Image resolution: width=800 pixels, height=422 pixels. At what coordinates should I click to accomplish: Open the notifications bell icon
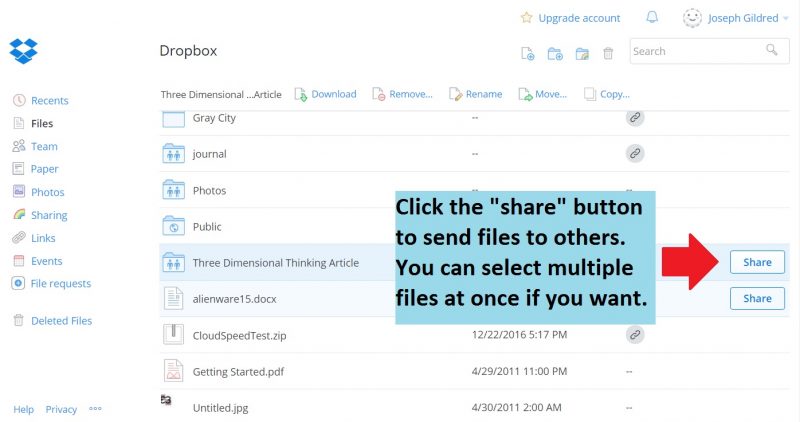point(652,17)
